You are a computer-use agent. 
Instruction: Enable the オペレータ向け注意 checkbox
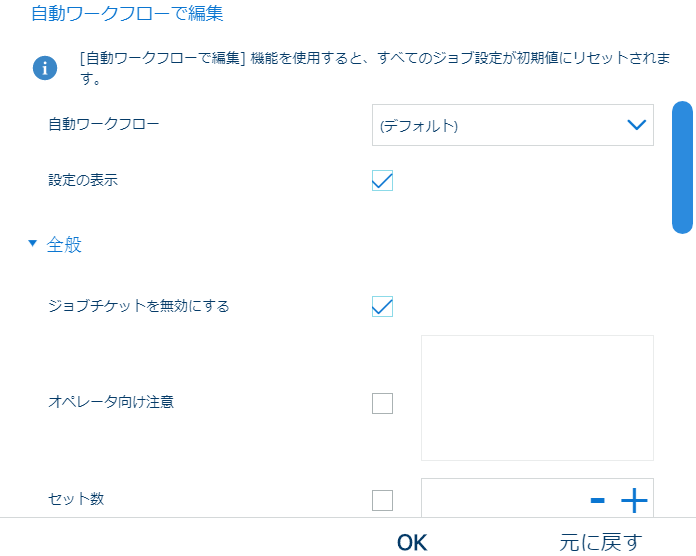[382, 403]
